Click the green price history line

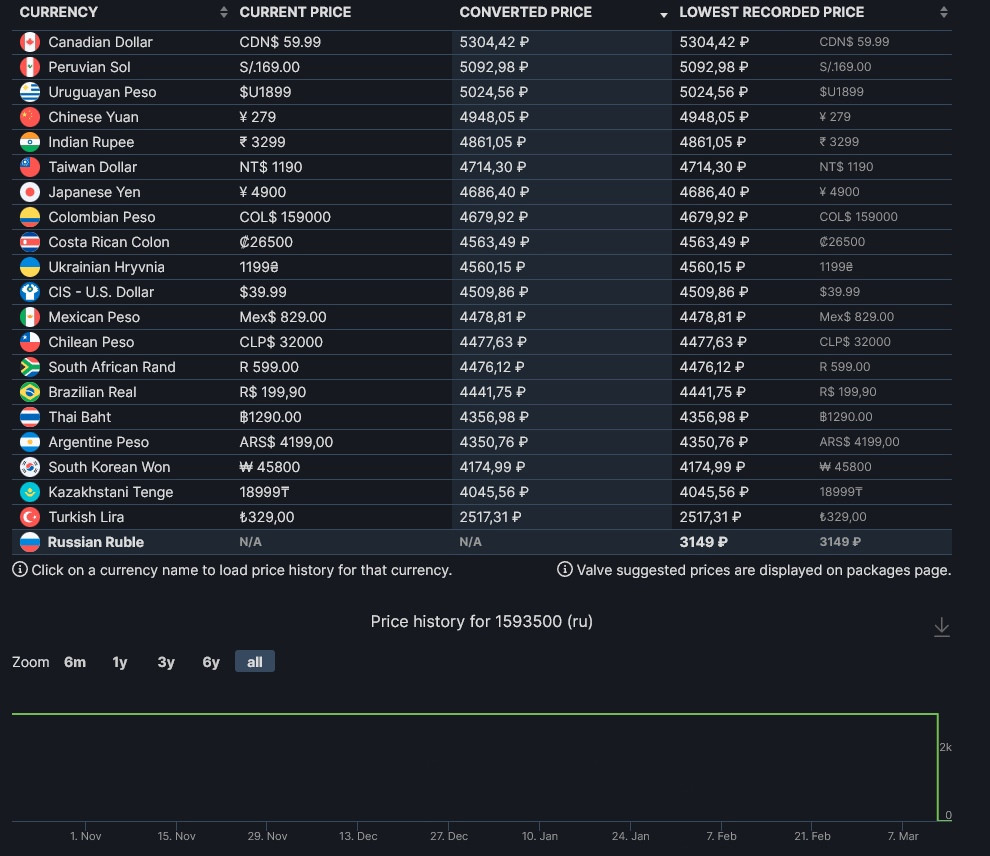(x=475, y=714)
